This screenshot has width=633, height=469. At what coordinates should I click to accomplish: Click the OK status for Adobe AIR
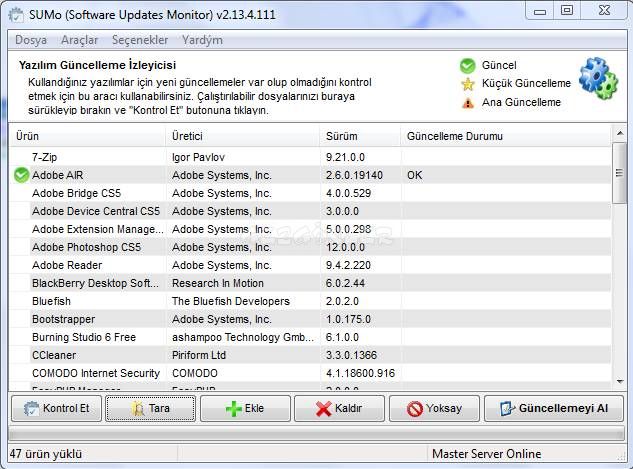click(x=415, y=175)
